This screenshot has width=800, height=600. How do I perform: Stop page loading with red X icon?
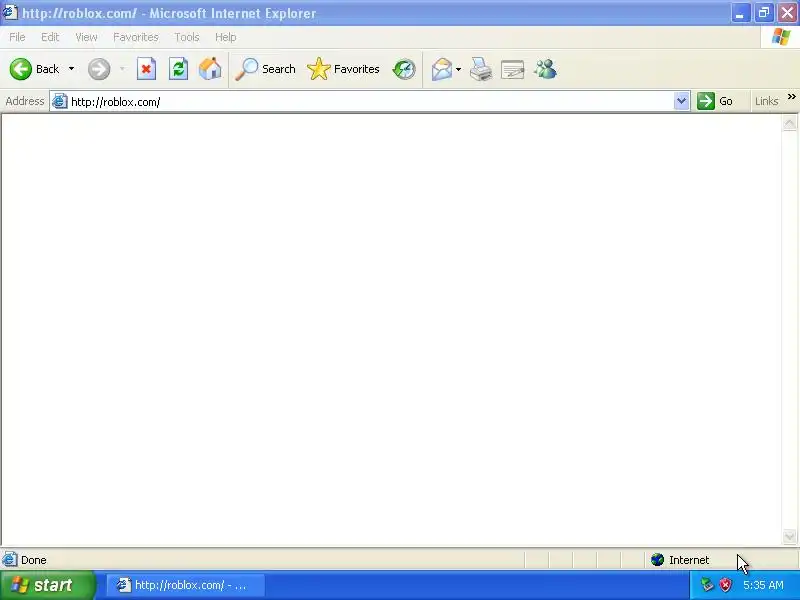pyautogui.click(x=146, y=69)
